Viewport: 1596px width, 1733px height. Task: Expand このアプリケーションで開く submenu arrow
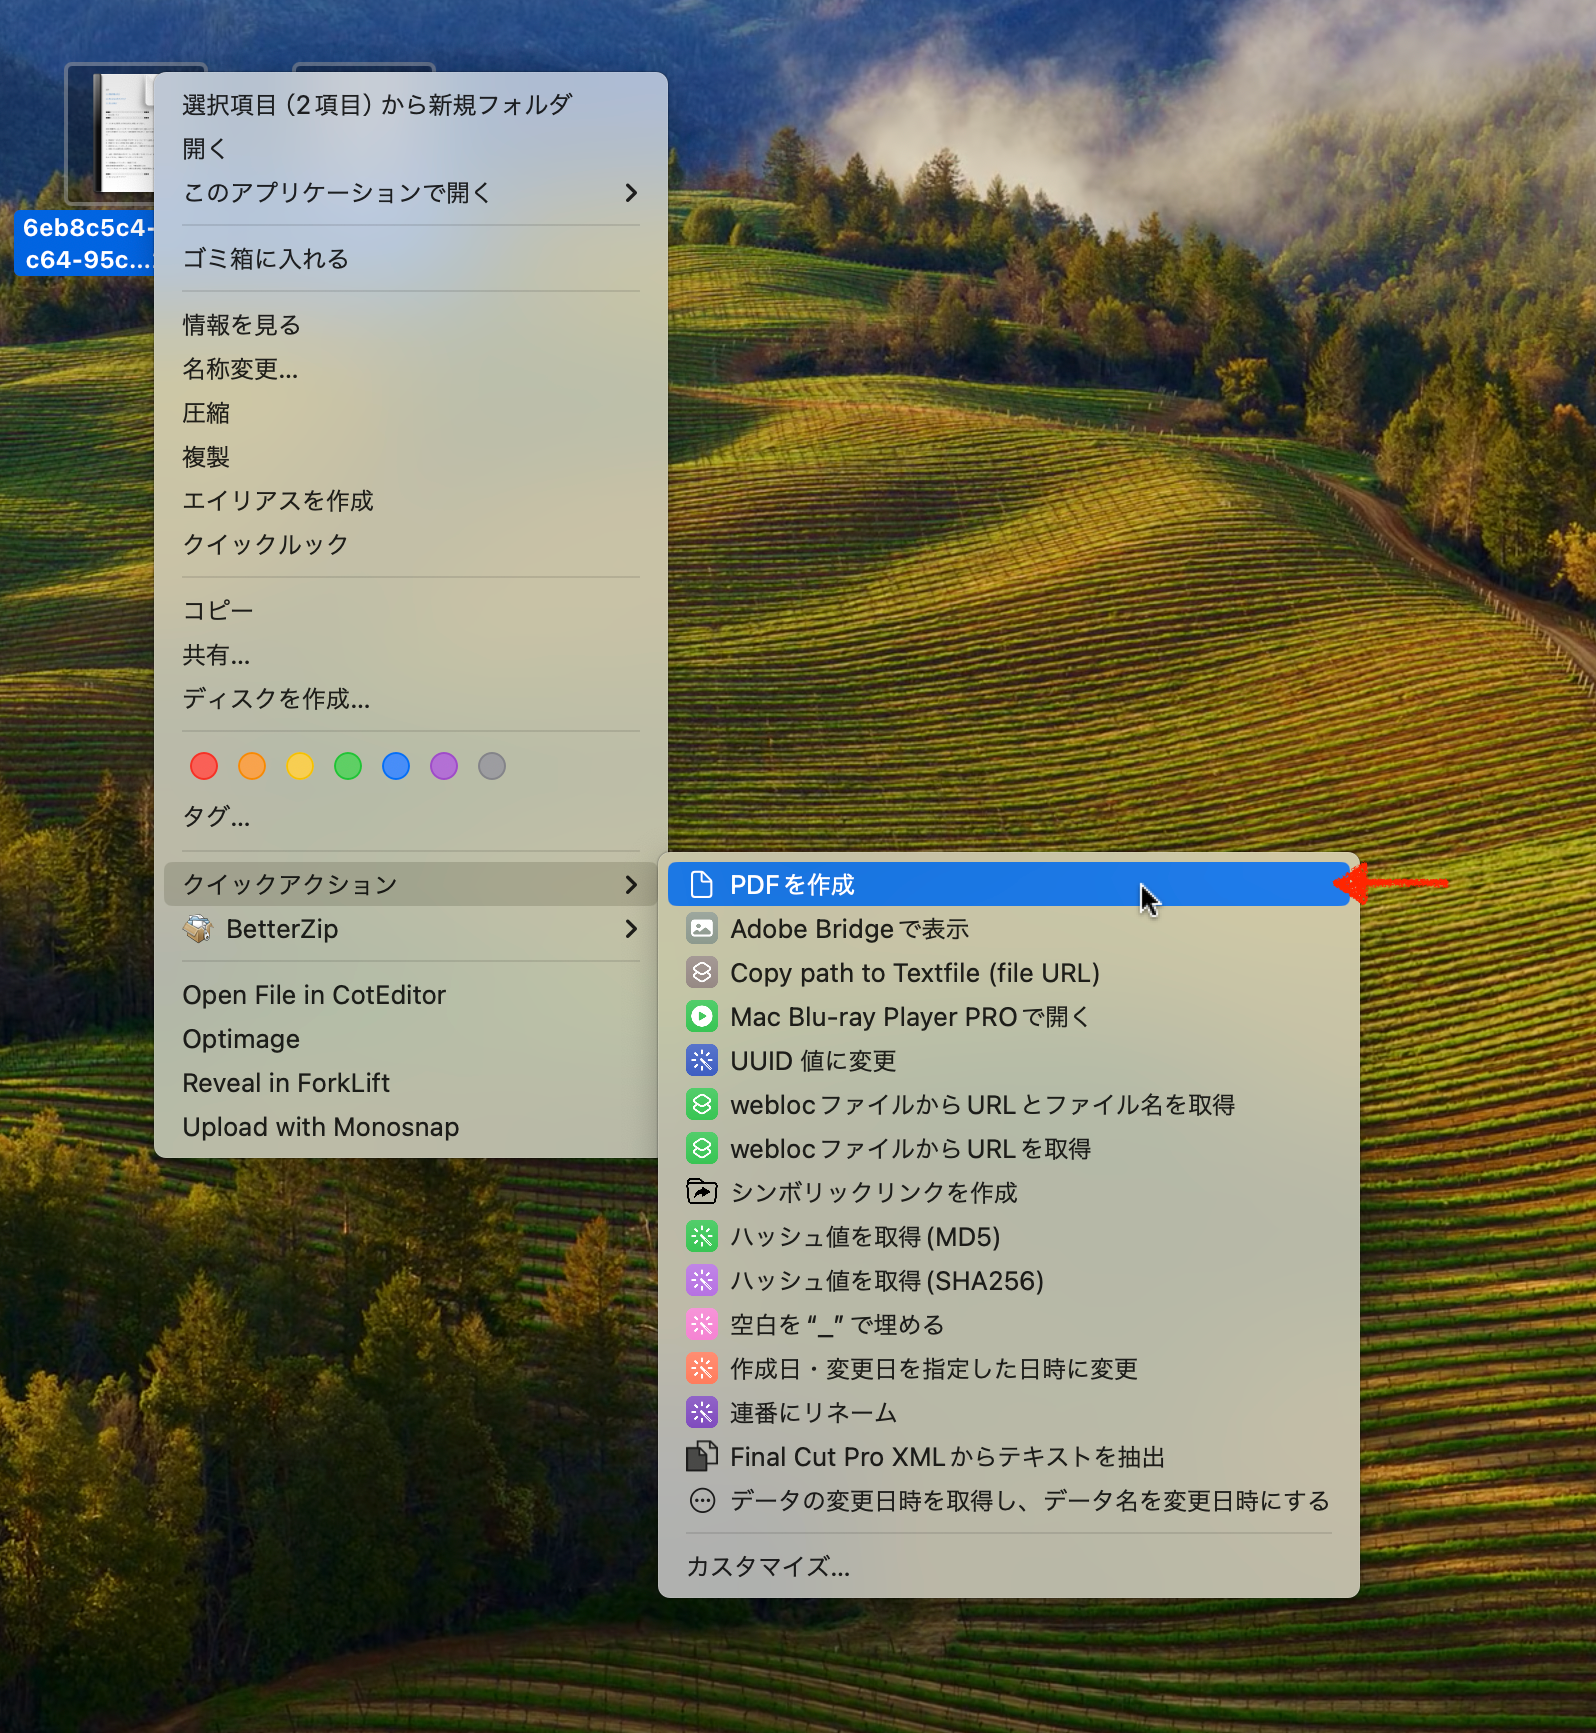click(631, 193)
